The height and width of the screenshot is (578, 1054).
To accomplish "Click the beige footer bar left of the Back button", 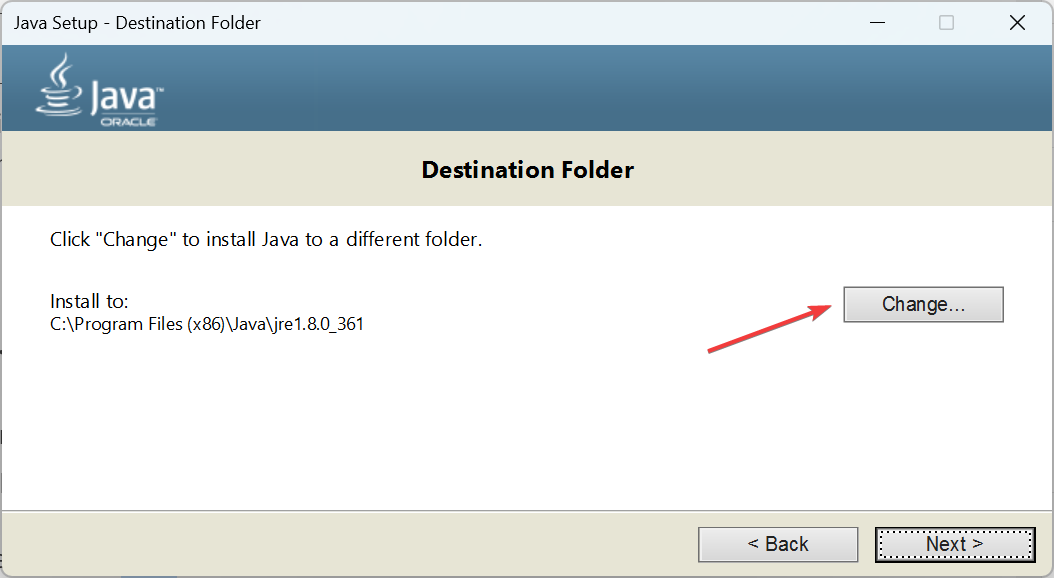I will pyautogui.click(x=350, y=544).
